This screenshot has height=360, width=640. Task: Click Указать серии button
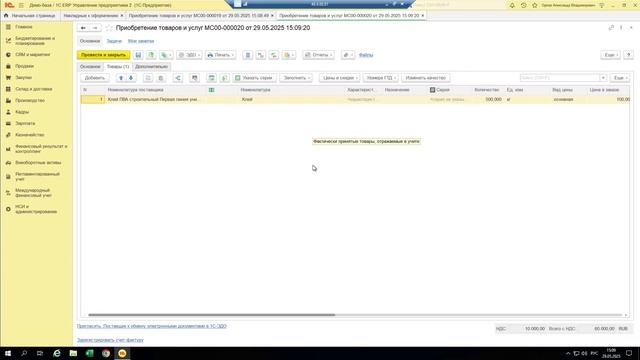254,78
